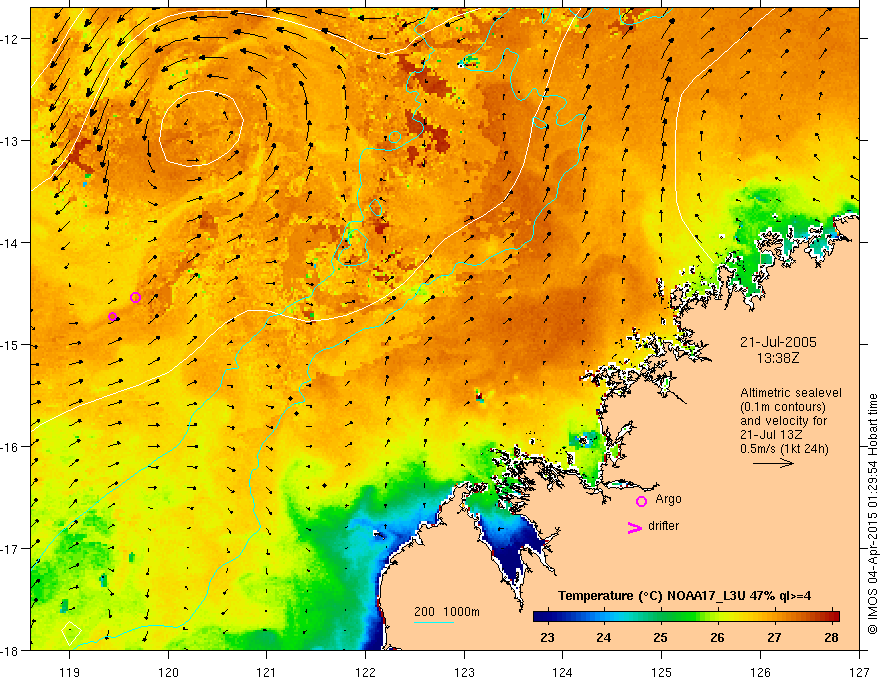Click the '200 1000m' isobath legend label
Screen dimensions: 880x680
click(x=447, y=612)
